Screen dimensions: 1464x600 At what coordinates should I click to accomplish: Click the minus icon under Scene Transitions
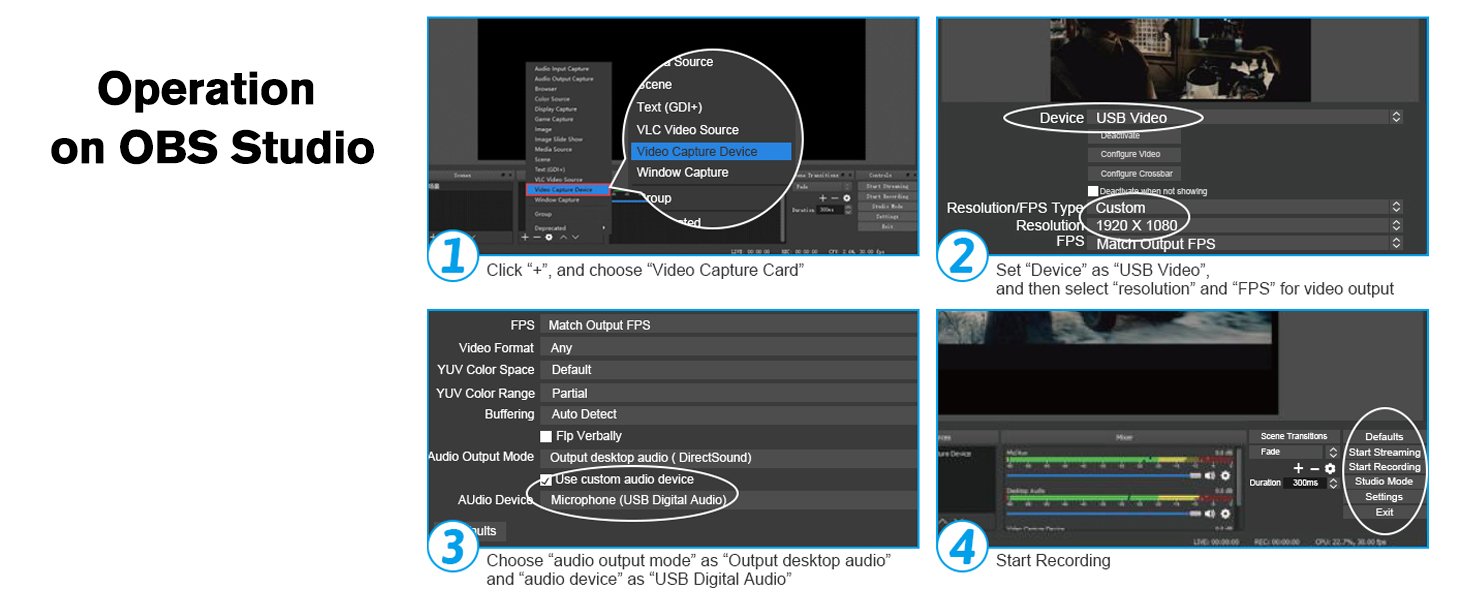click(x=1314, y=468)
